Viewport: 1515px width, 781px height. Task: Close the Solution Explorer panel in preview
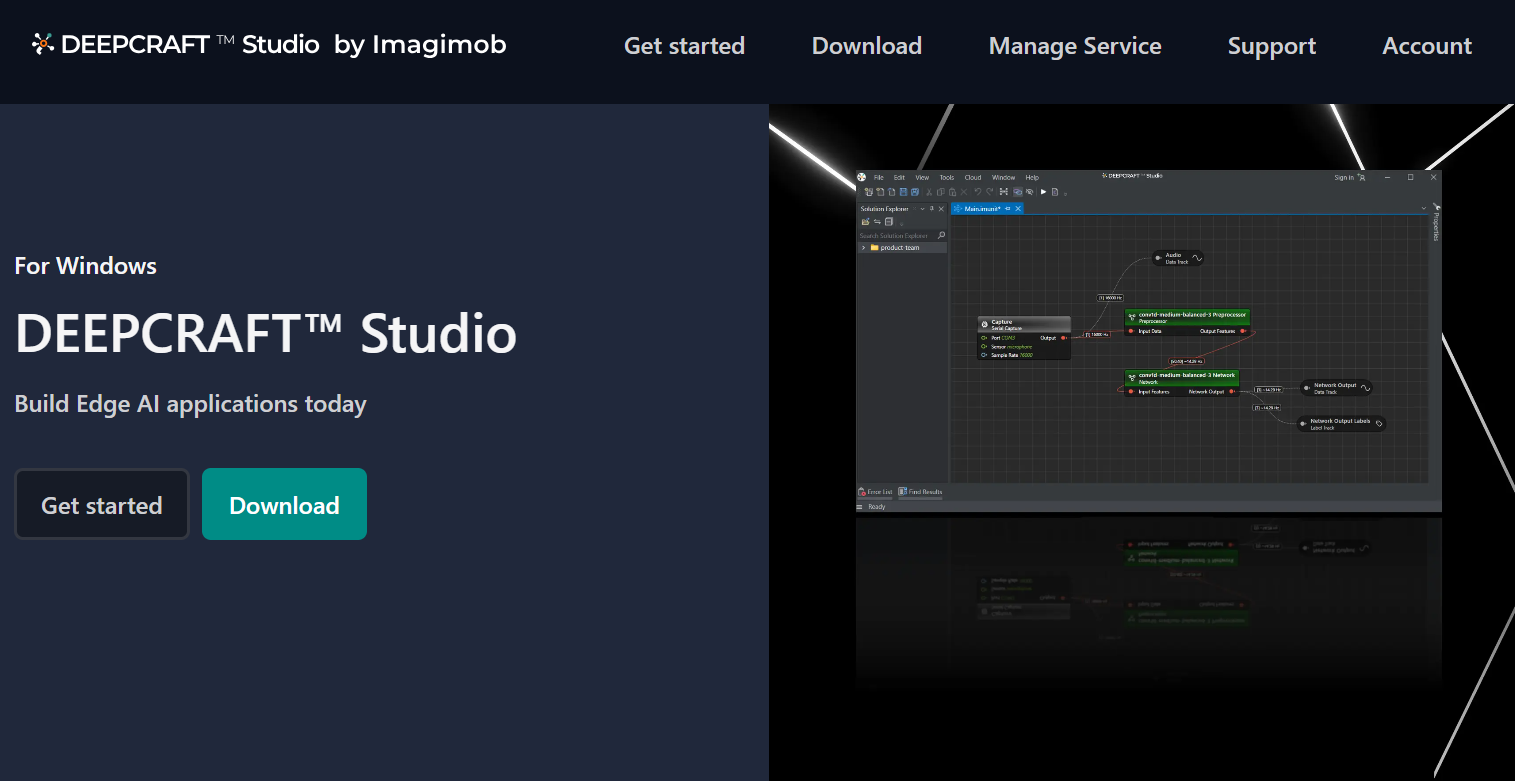pos(941,209)
